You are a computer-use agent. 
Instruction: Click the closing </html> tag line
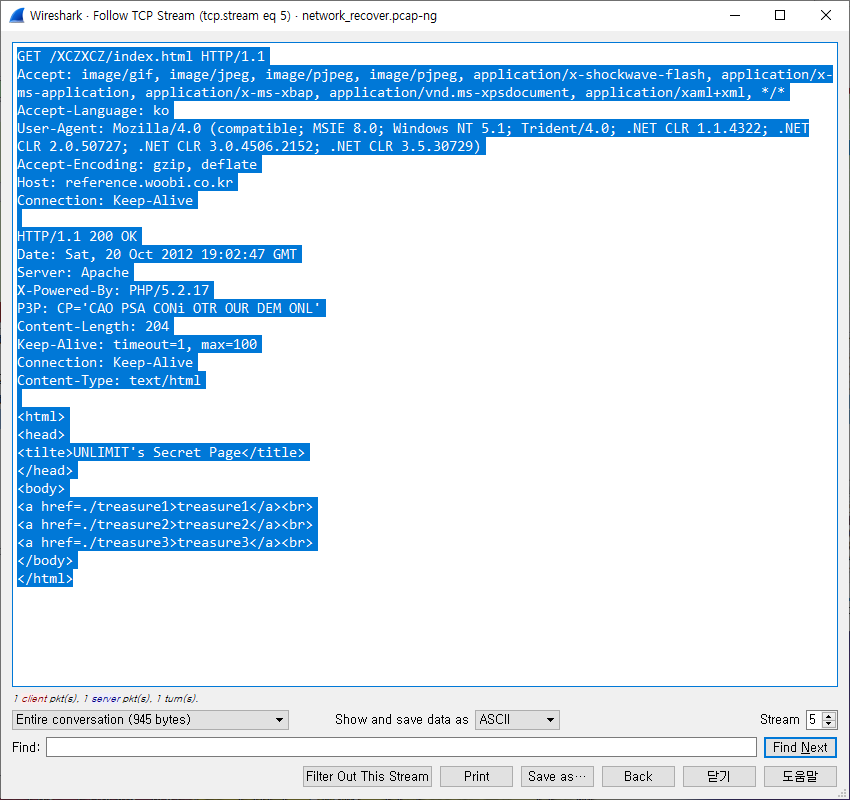[45, 578]
